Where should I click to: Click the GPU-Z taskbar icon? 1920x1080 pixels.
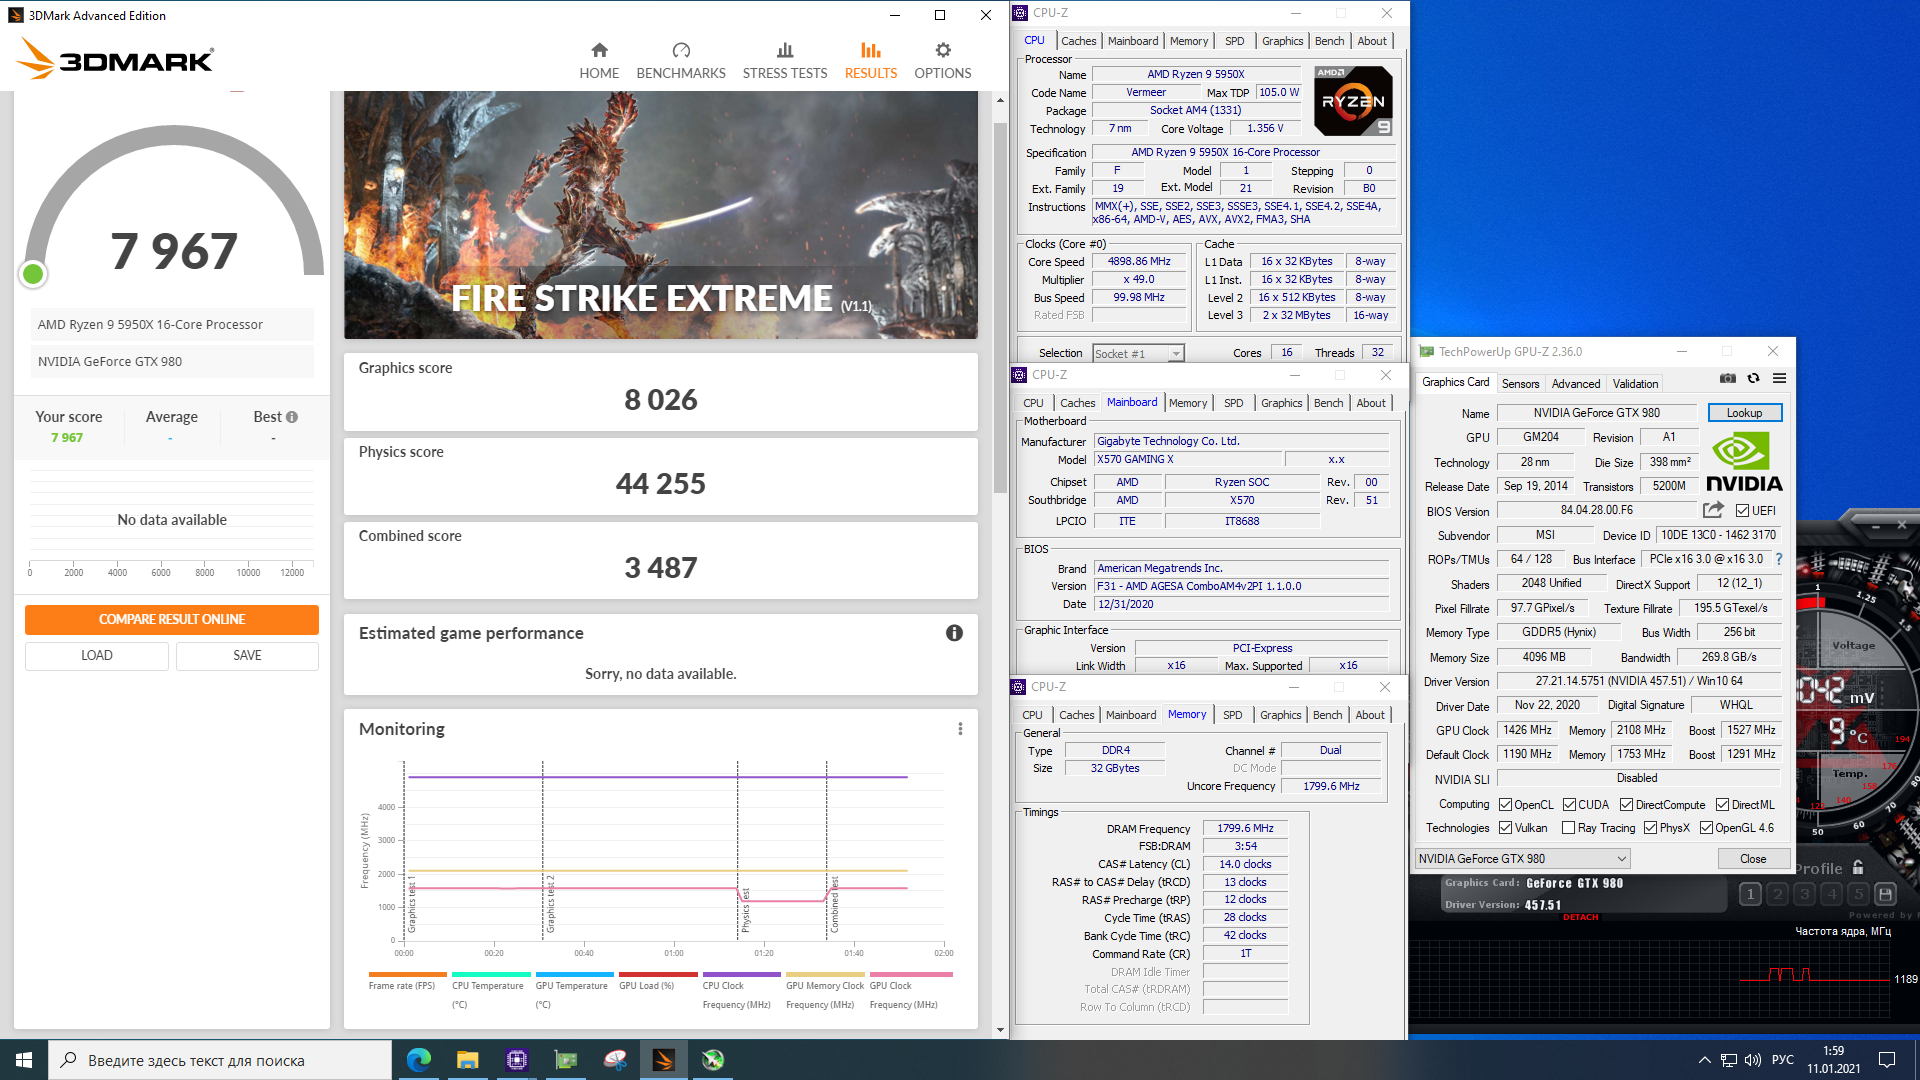[566, 1060]
